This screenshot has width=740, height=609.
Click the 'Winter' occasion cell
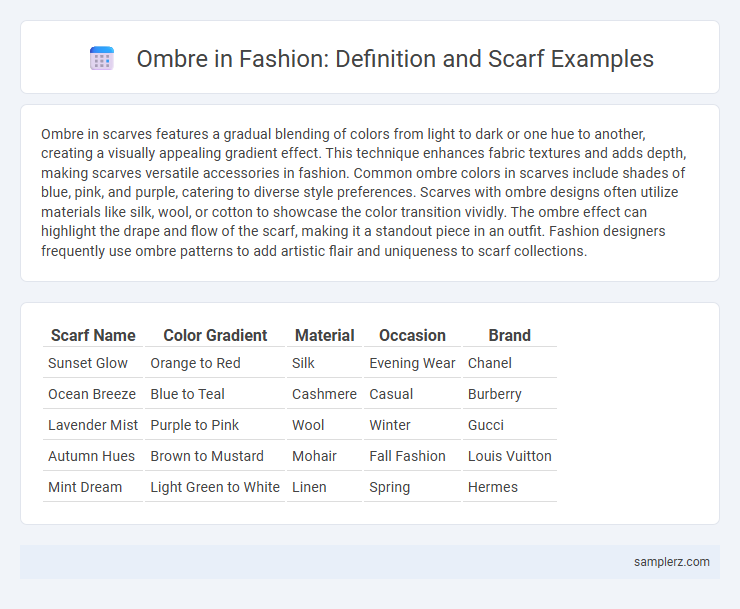412,425
